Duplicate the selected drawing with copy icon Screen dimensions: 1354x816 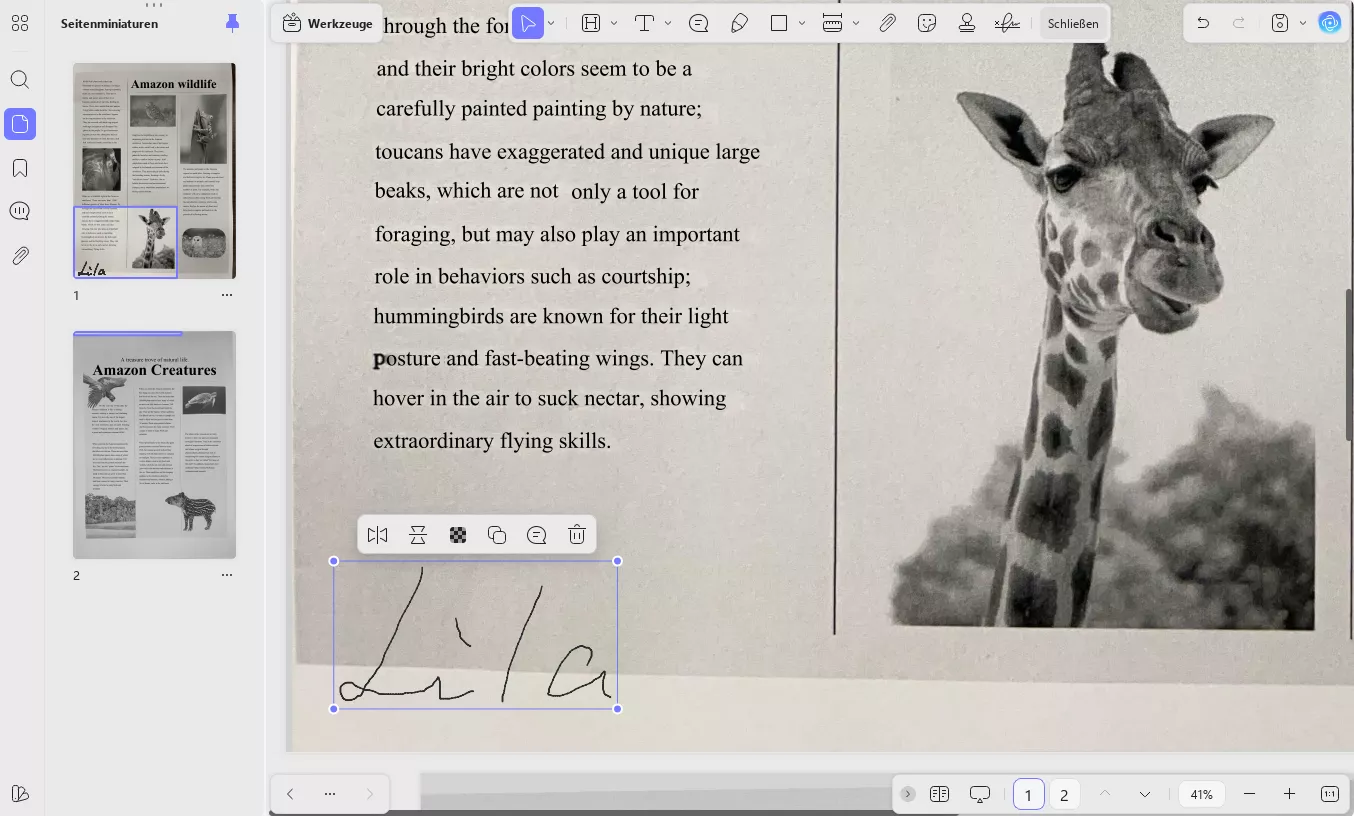(497, 535)
